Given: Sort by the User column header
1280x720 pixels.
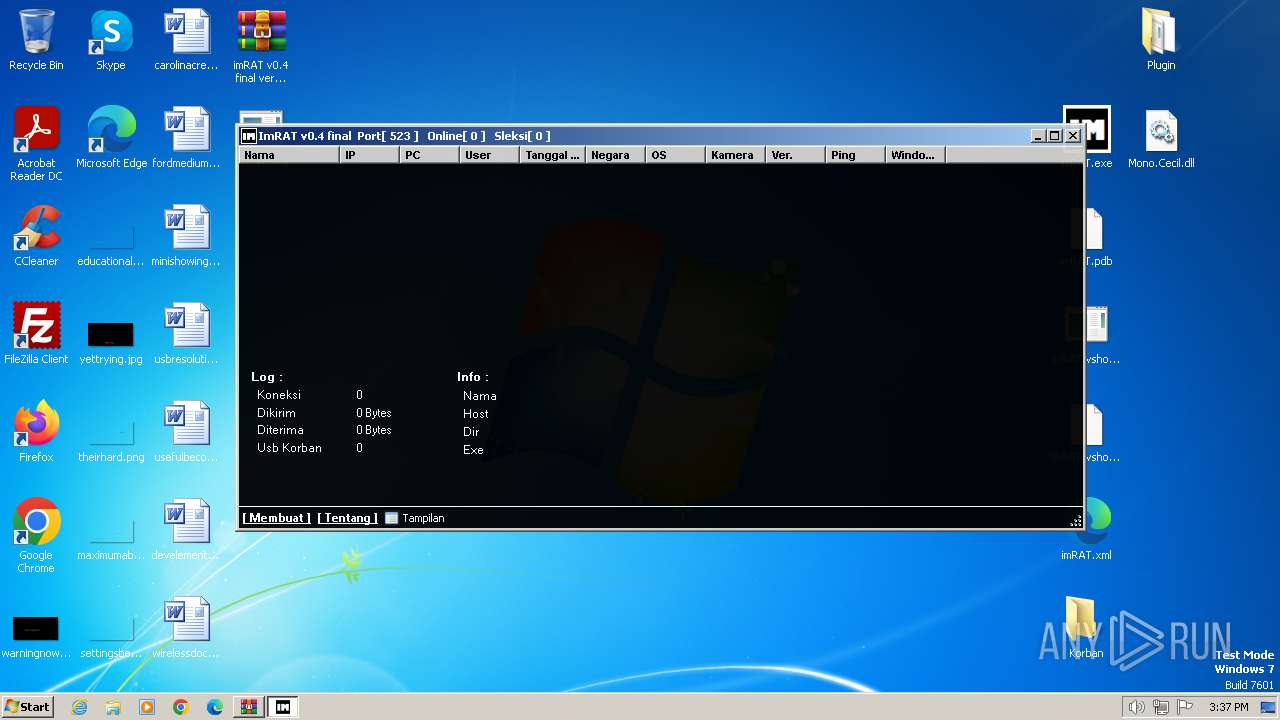Looking at the screenshot, I should pos(490,155).
